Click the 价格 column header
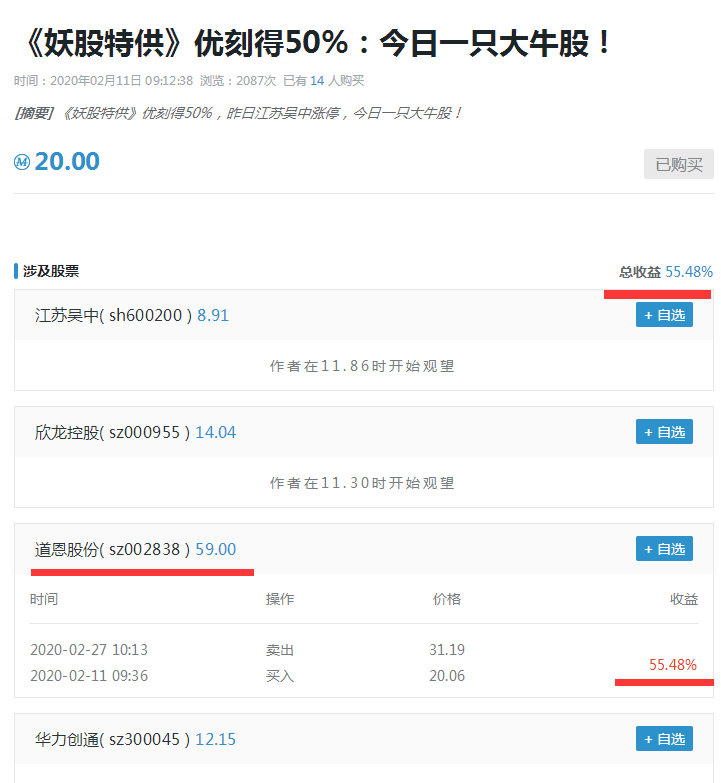Viewport: 721px width, 783px height. 447,599
